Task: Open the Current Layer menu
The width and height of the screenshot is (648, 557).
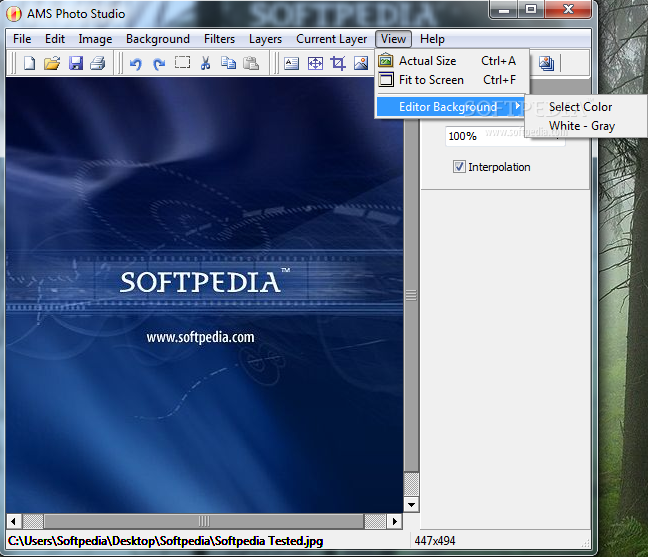Action: 331,39
